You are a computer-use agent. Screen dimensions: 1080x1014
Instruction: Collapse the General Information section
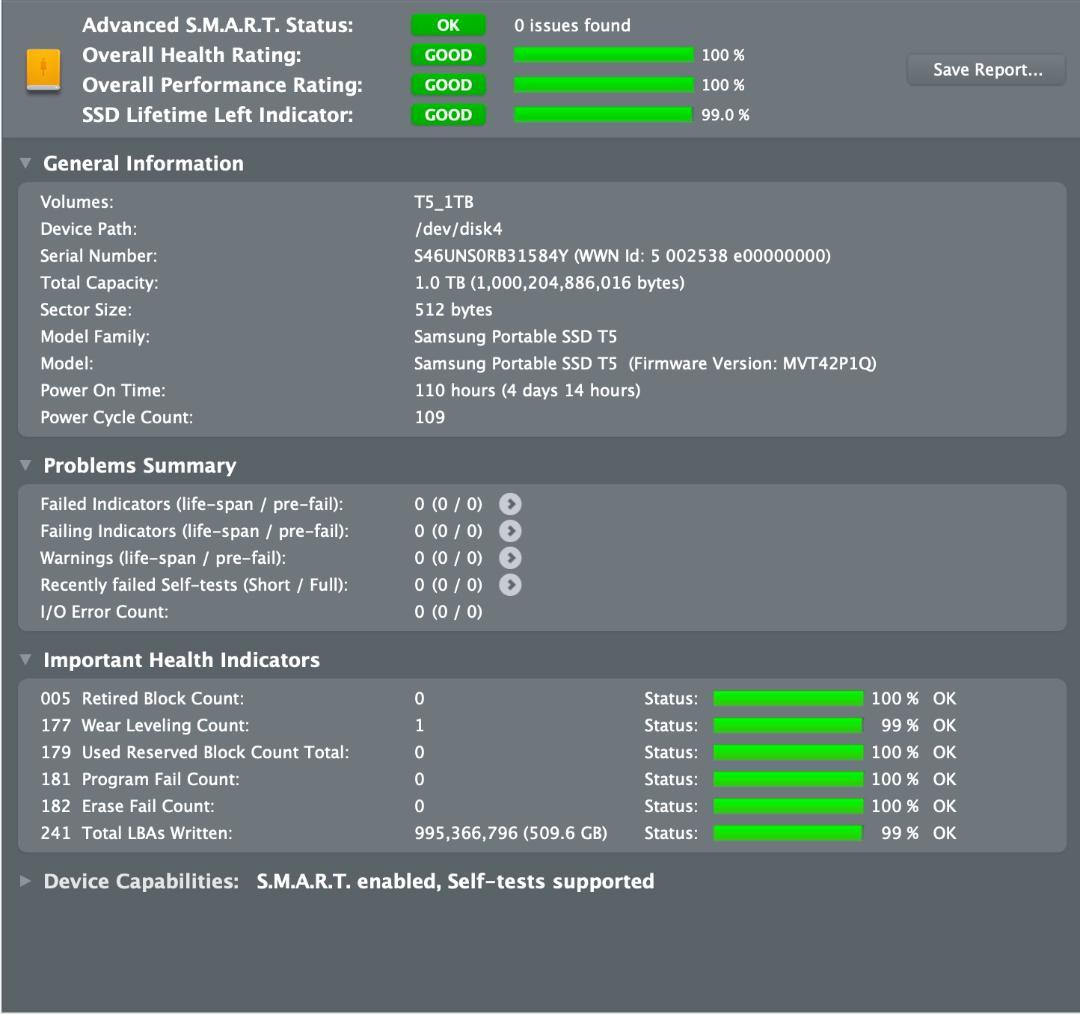click(26, 163)
